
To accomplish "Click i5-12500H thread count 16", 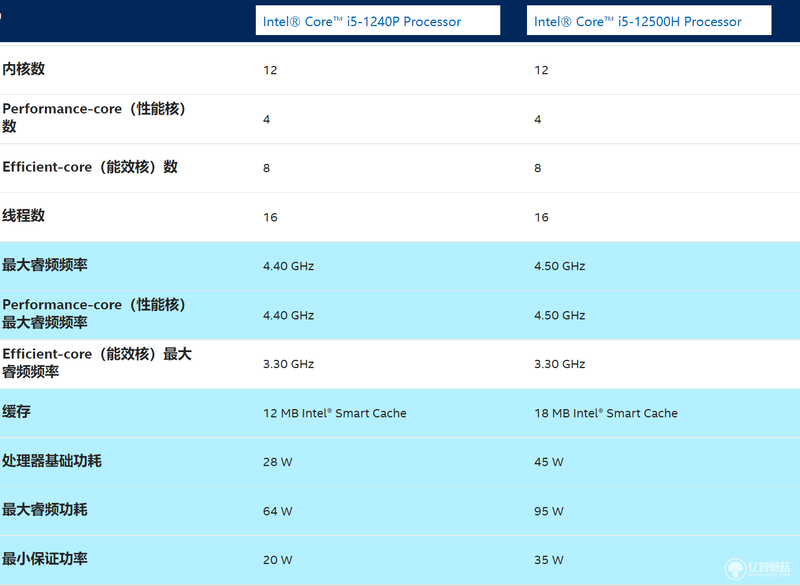I will [x=542, y=217].
